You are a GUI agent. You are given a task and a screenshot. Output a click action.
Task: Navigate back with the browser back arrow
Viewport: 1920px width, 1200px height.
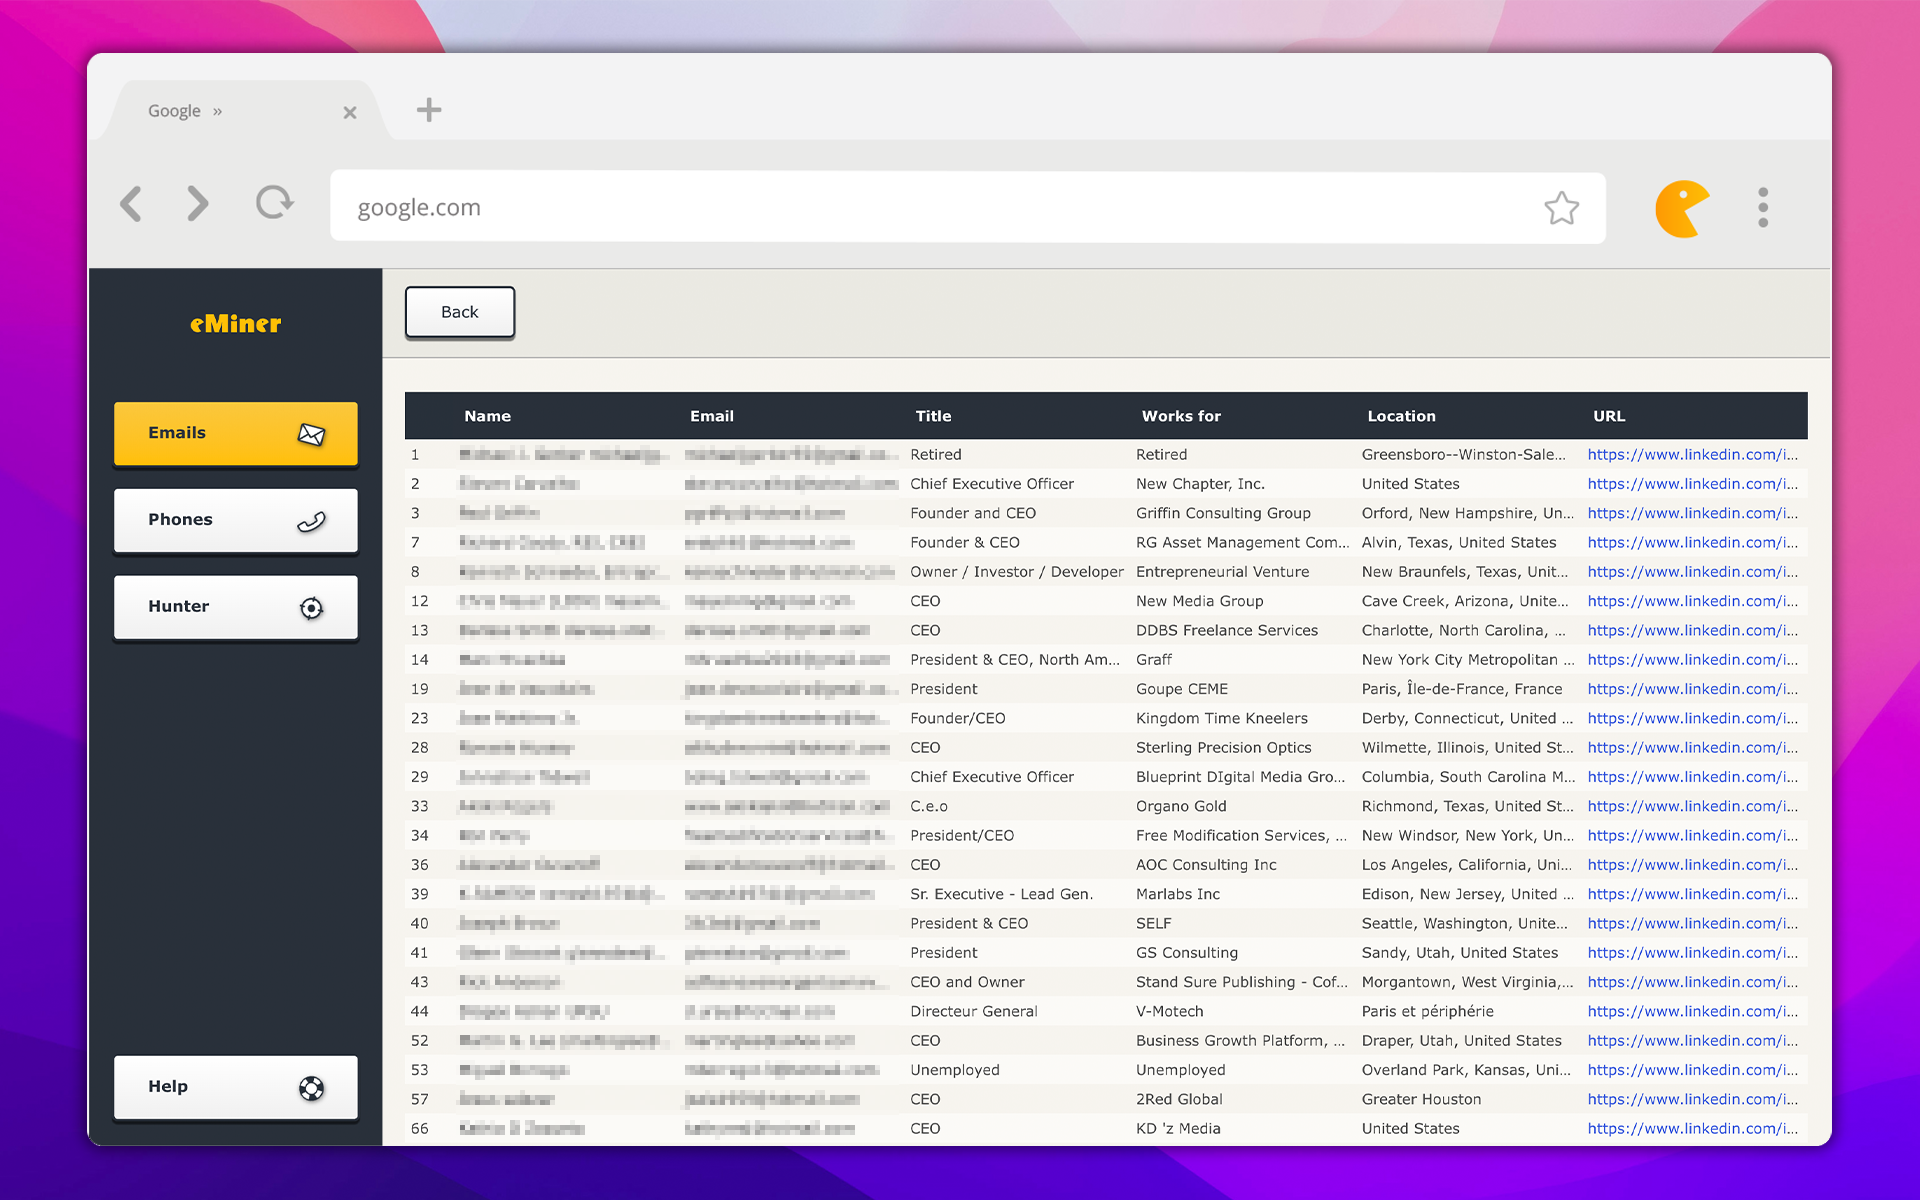pyautogui.click(x=131, y=204)
